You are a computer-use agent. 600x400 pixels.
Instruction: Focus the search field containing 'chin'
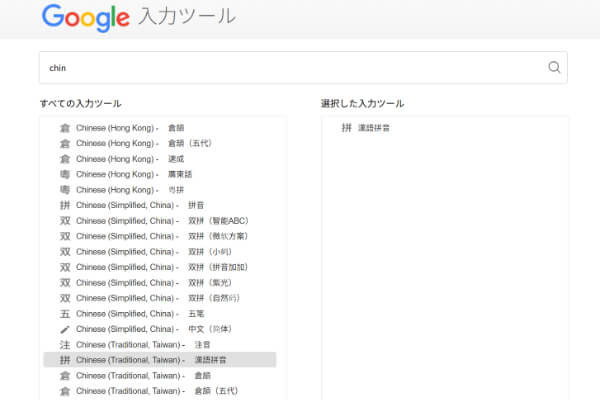click(x=290, y=68)
